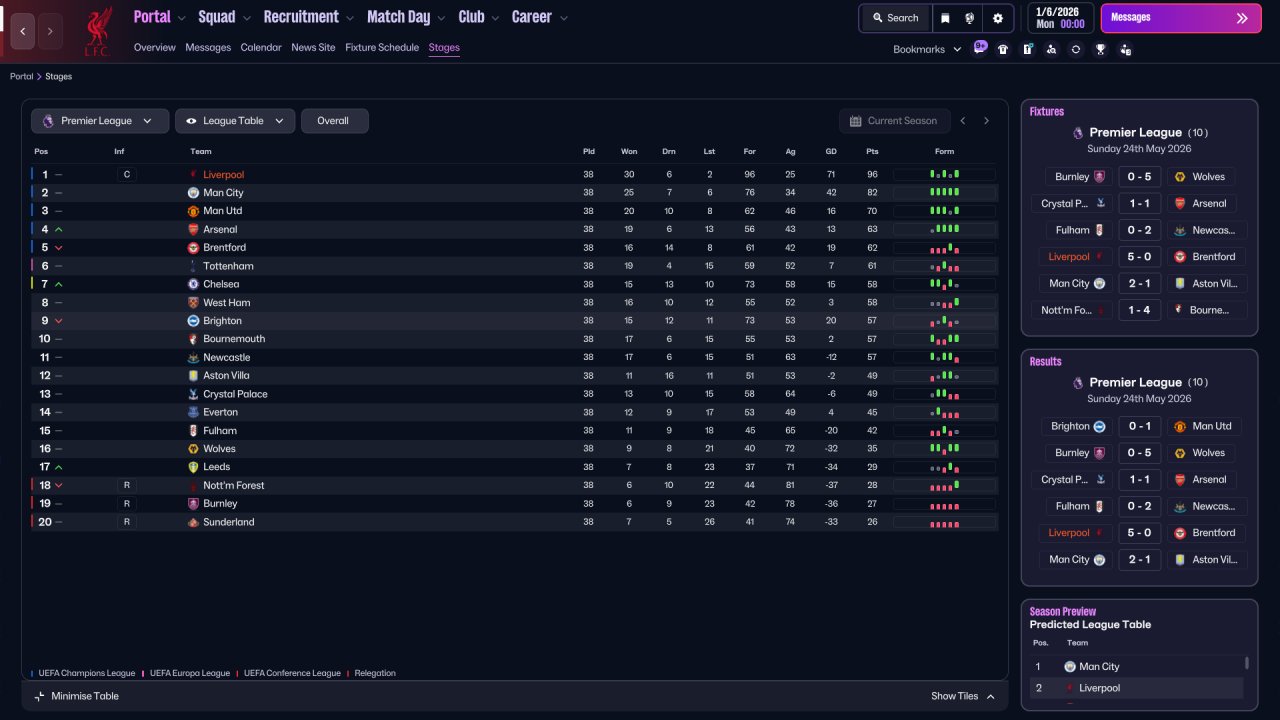Viewport: 1280px width, 720px height.
Task: Click Premier League logo in Fixtures panel
Action: [x=1078, y=132]
